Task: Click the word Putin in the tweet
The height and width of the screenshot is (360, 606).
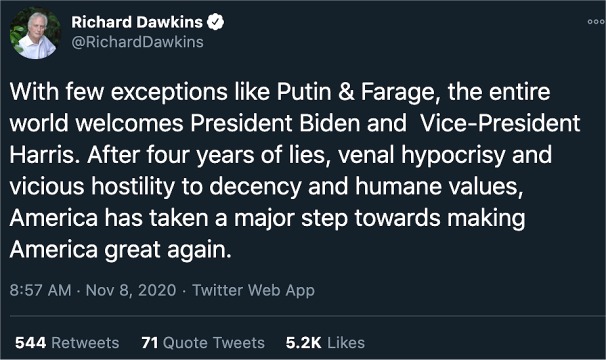Action: (x=304, y=92)
